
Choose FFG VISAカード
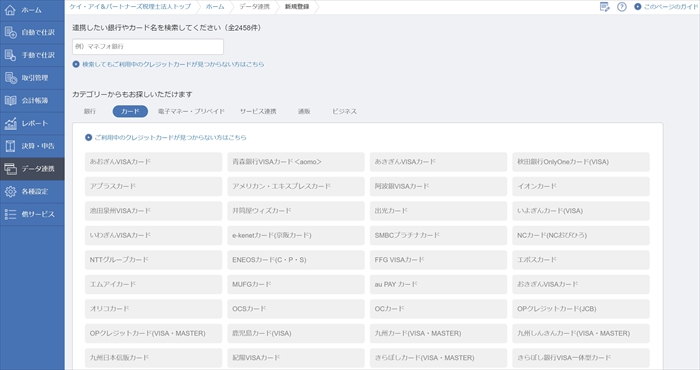[x=438, y=260]
